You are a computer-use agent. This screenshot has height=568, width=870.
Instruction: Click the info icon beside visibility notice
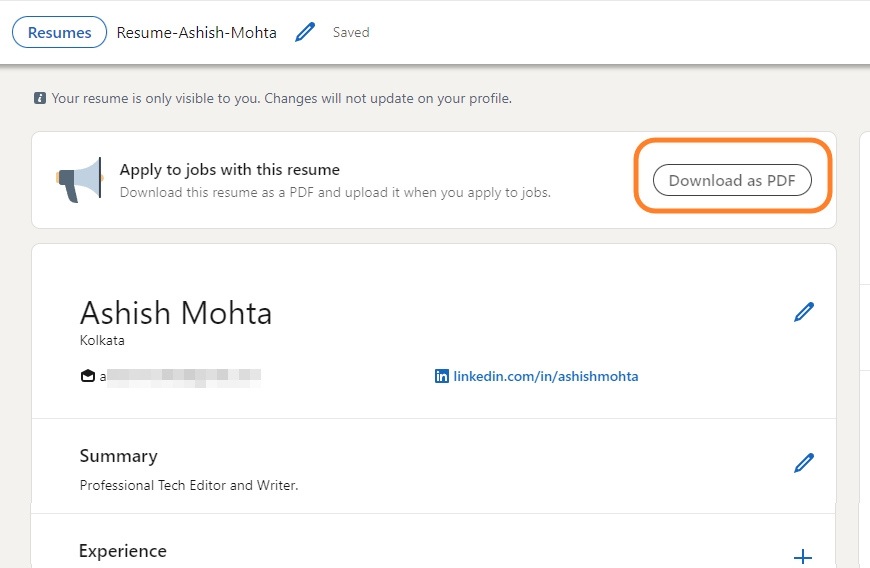click(x=40, y=99)
